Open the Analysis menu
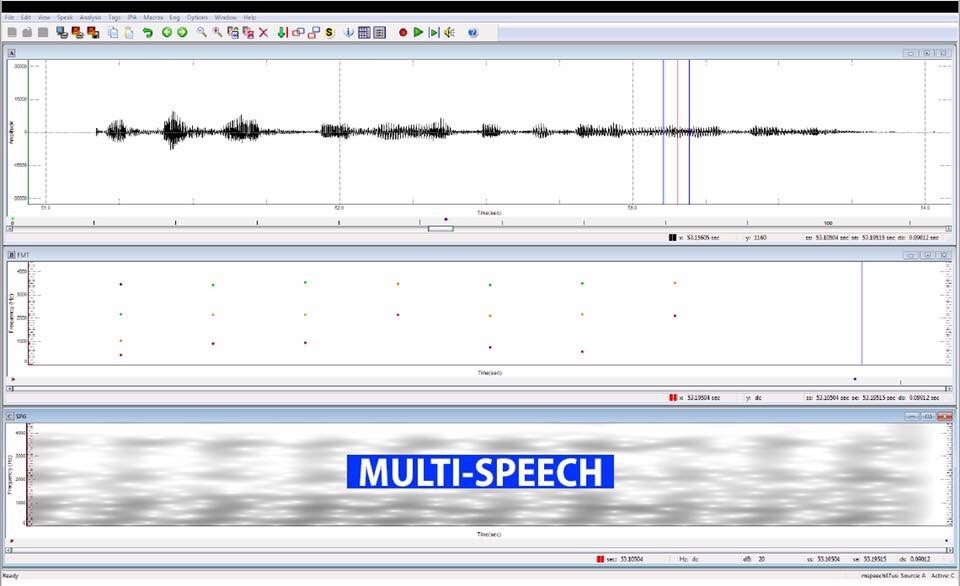The width and height of the screenshot is (960, 586). tap(91, 17)
